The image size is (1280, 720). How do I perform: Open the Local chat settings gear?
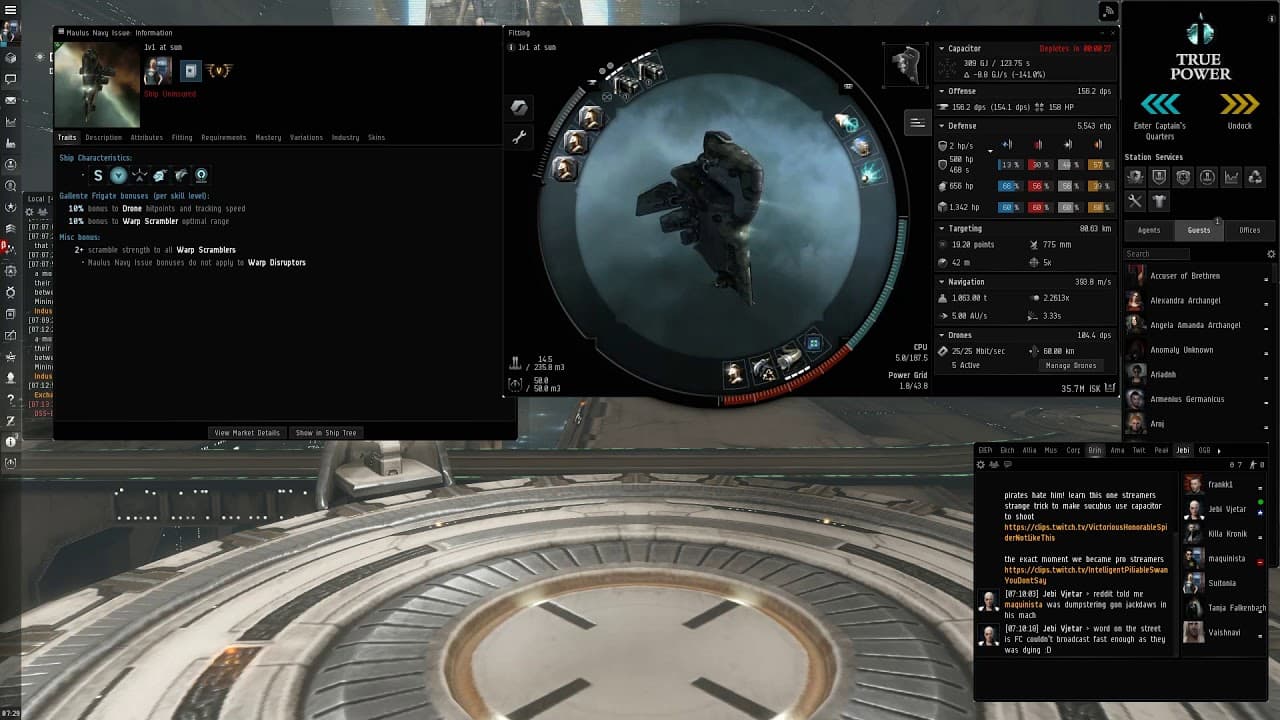(30, 212)
